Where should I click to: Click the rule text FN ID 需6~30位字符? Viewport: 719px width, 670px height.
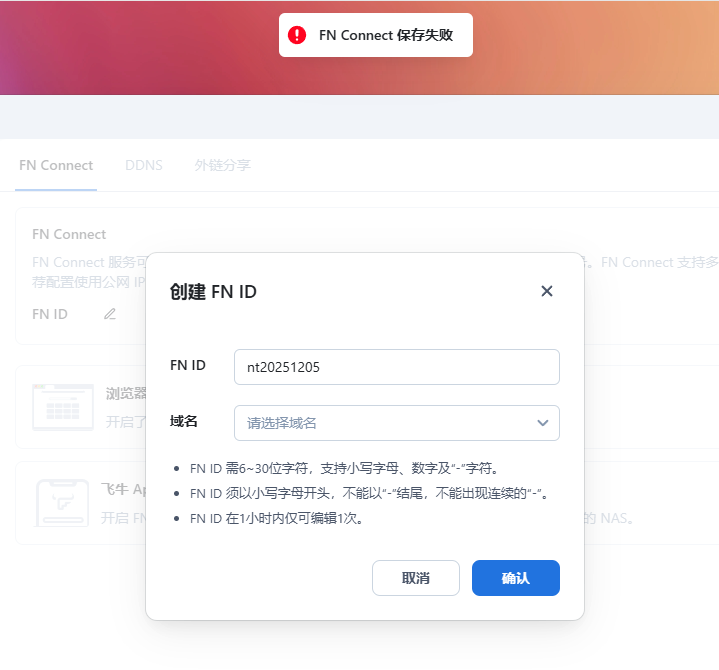(344, 469)
